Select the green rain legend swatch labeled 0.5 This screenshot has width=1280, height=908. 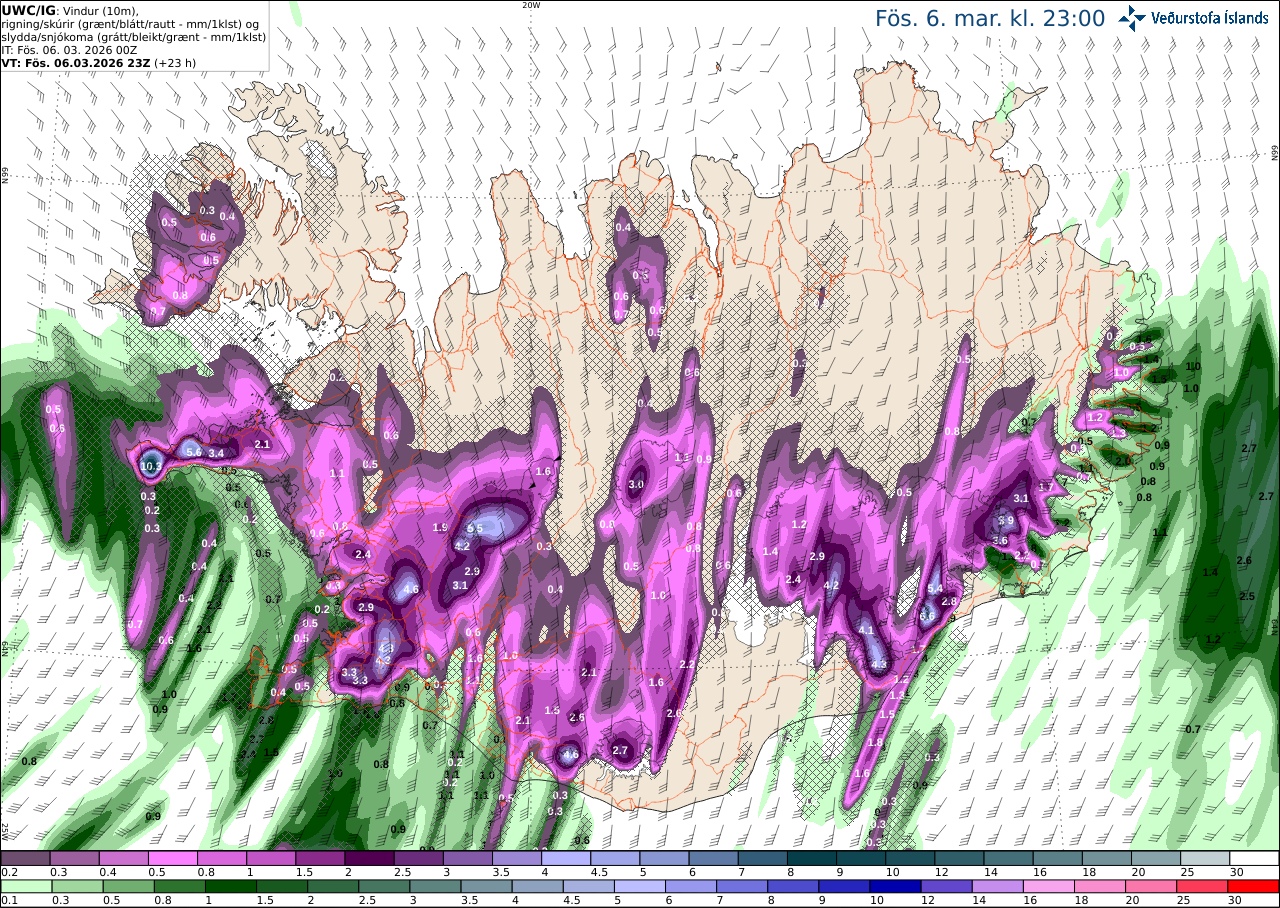click(x=128, y=886)
